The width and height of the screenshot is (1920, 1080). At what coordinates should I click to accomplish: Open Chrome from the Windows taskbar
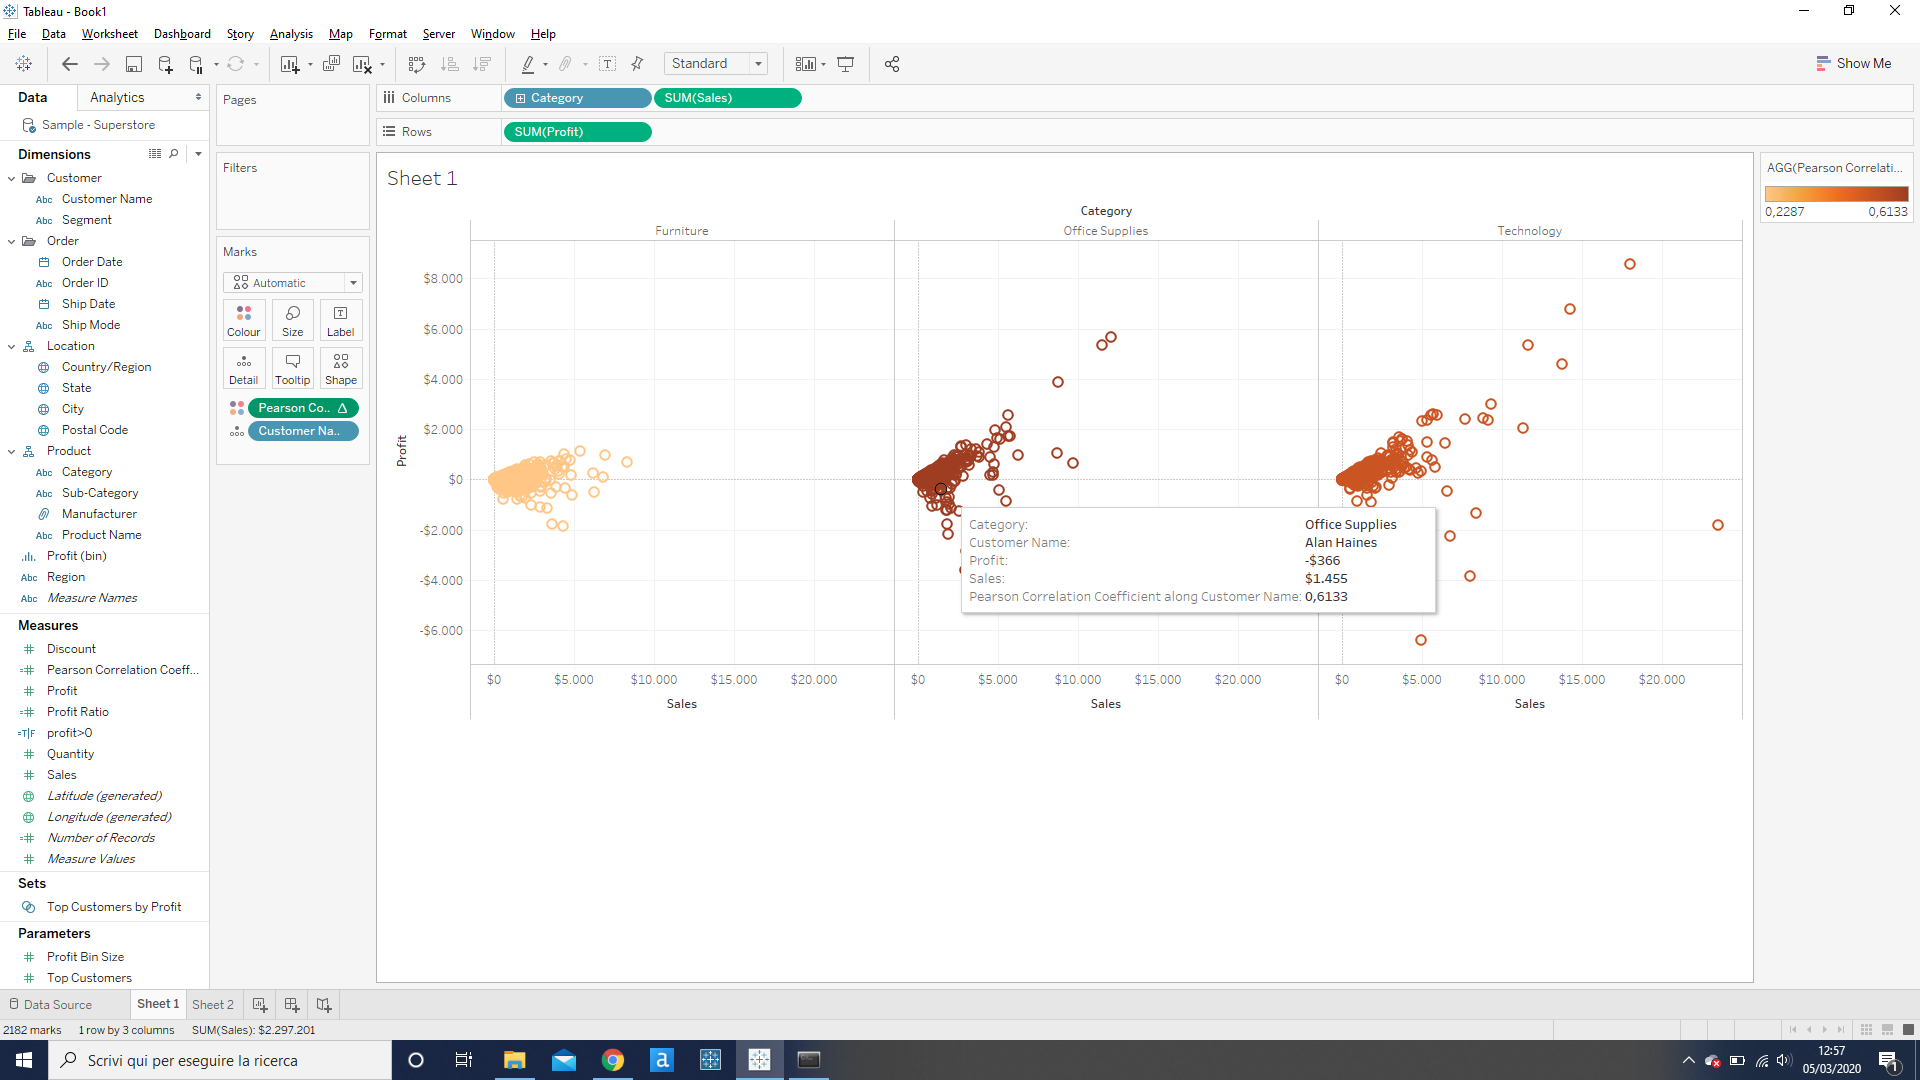[613, 1059]
